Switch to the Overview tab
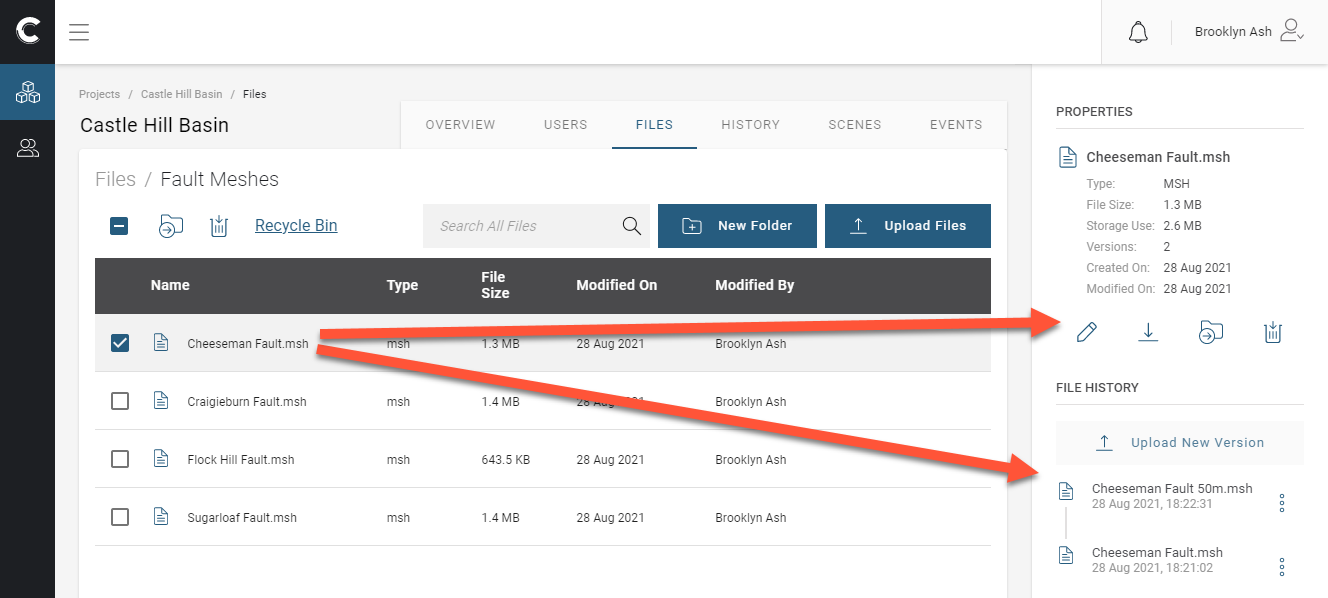 coord(460,125)
